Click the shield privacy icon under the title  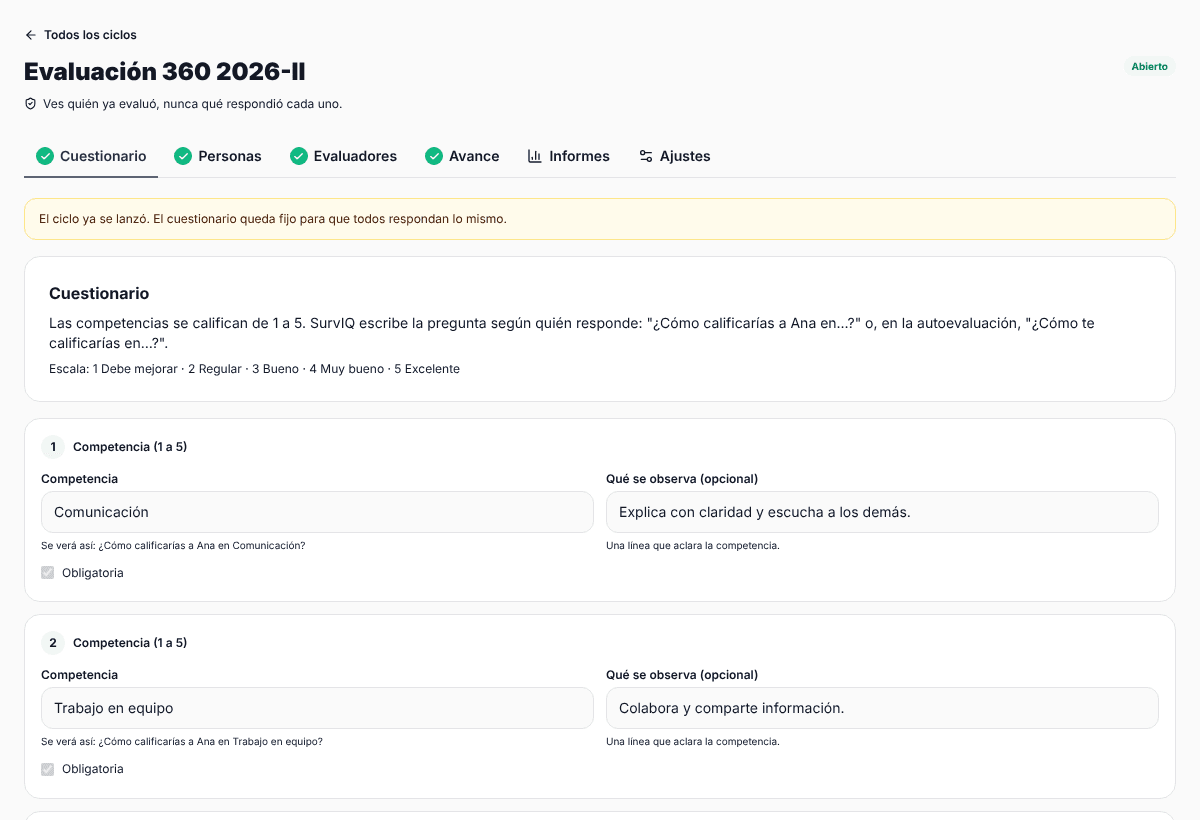point(30,104)
